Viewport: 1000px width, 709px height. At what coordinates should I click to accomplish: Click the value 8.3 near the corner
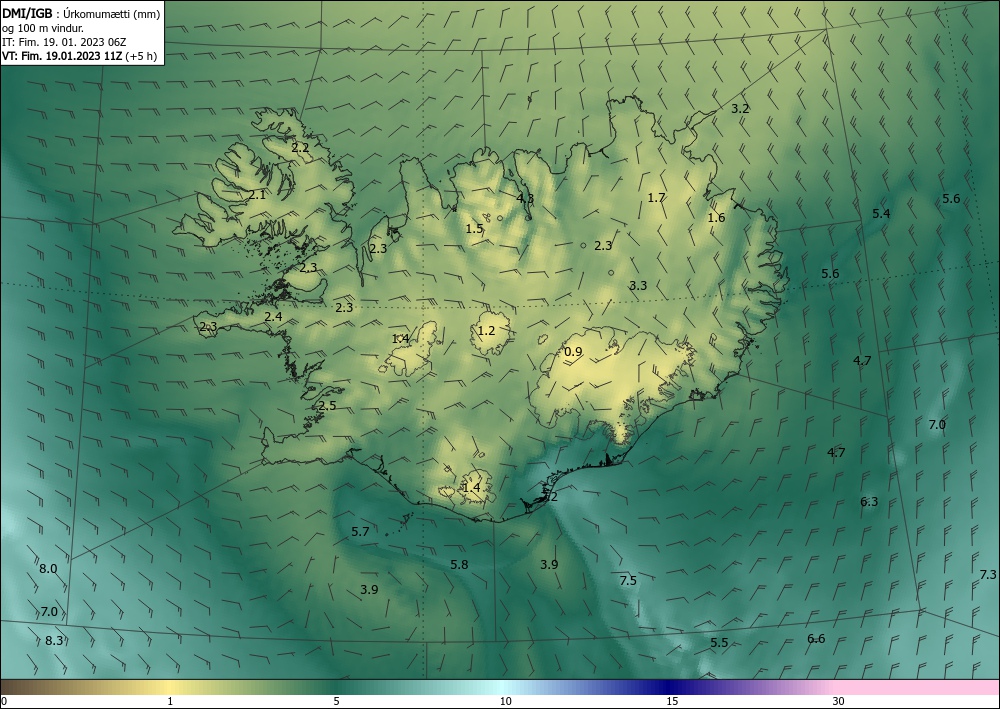54,641
